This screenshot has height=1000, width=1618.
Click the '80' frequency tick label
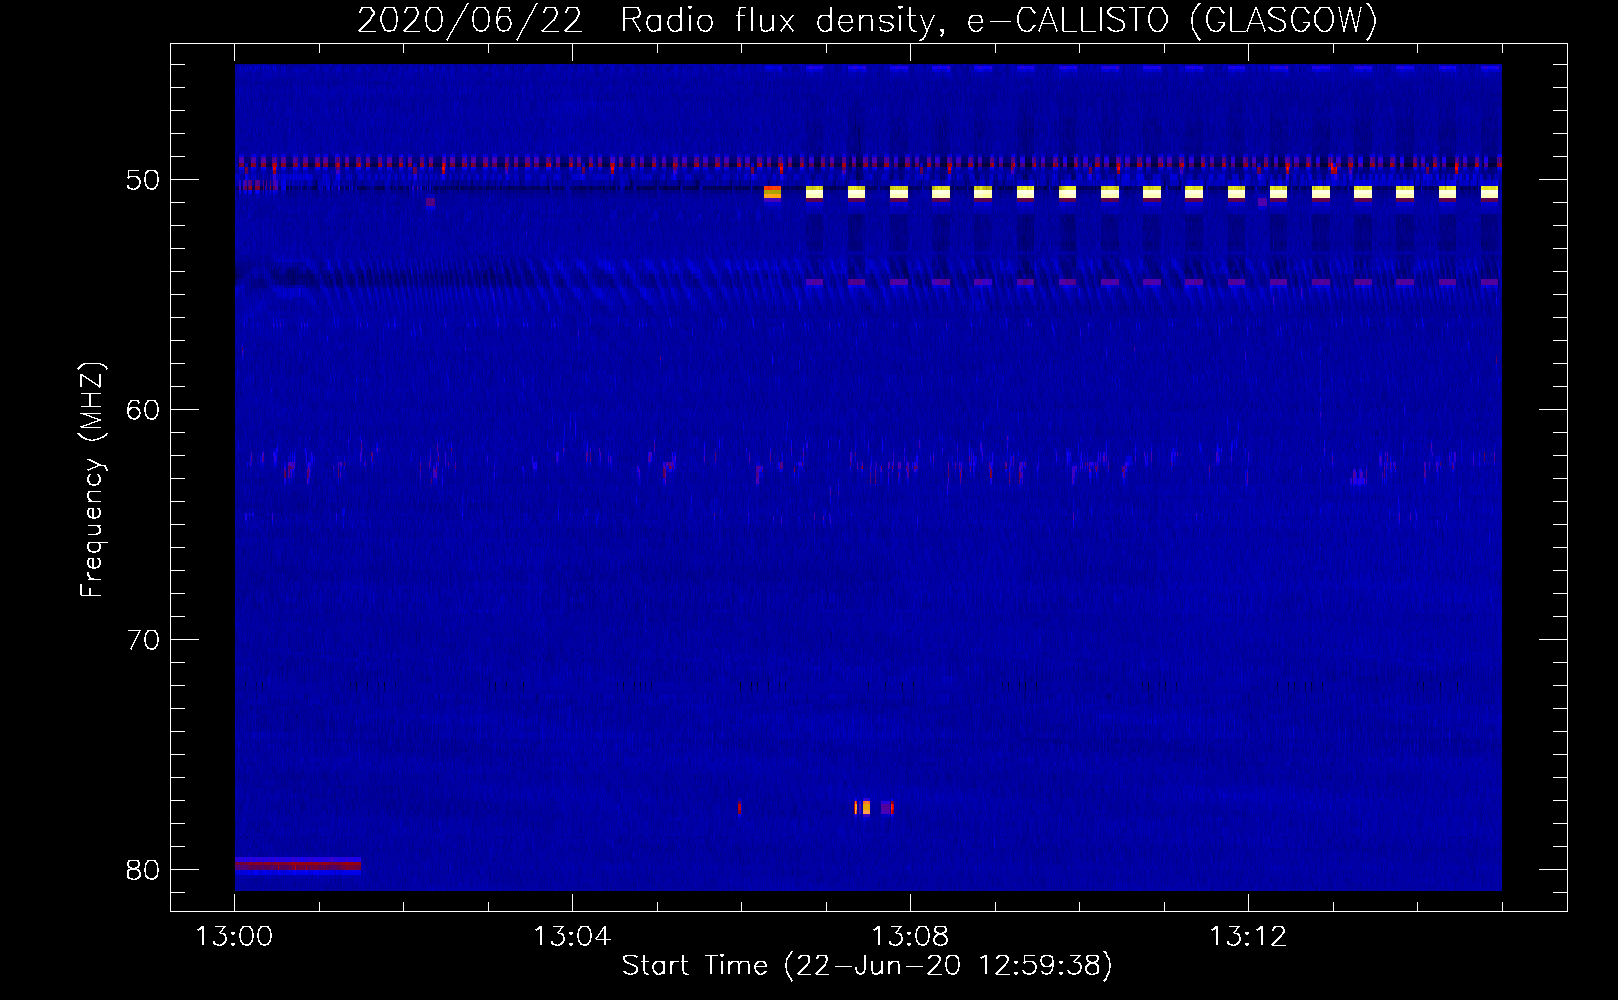pos(144,870)
